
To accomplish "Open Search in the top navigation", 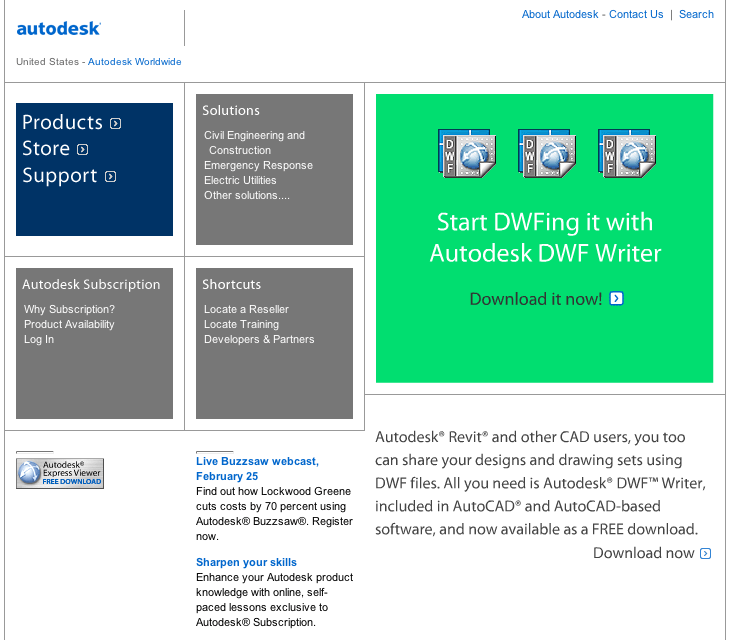I will tap(696, 14).
